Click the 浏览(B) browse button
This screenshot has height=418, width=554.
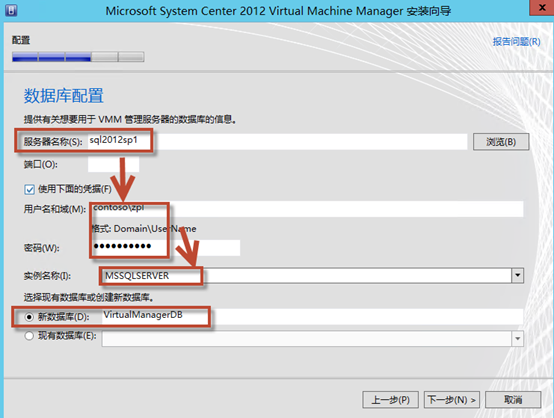click(501, 142)
